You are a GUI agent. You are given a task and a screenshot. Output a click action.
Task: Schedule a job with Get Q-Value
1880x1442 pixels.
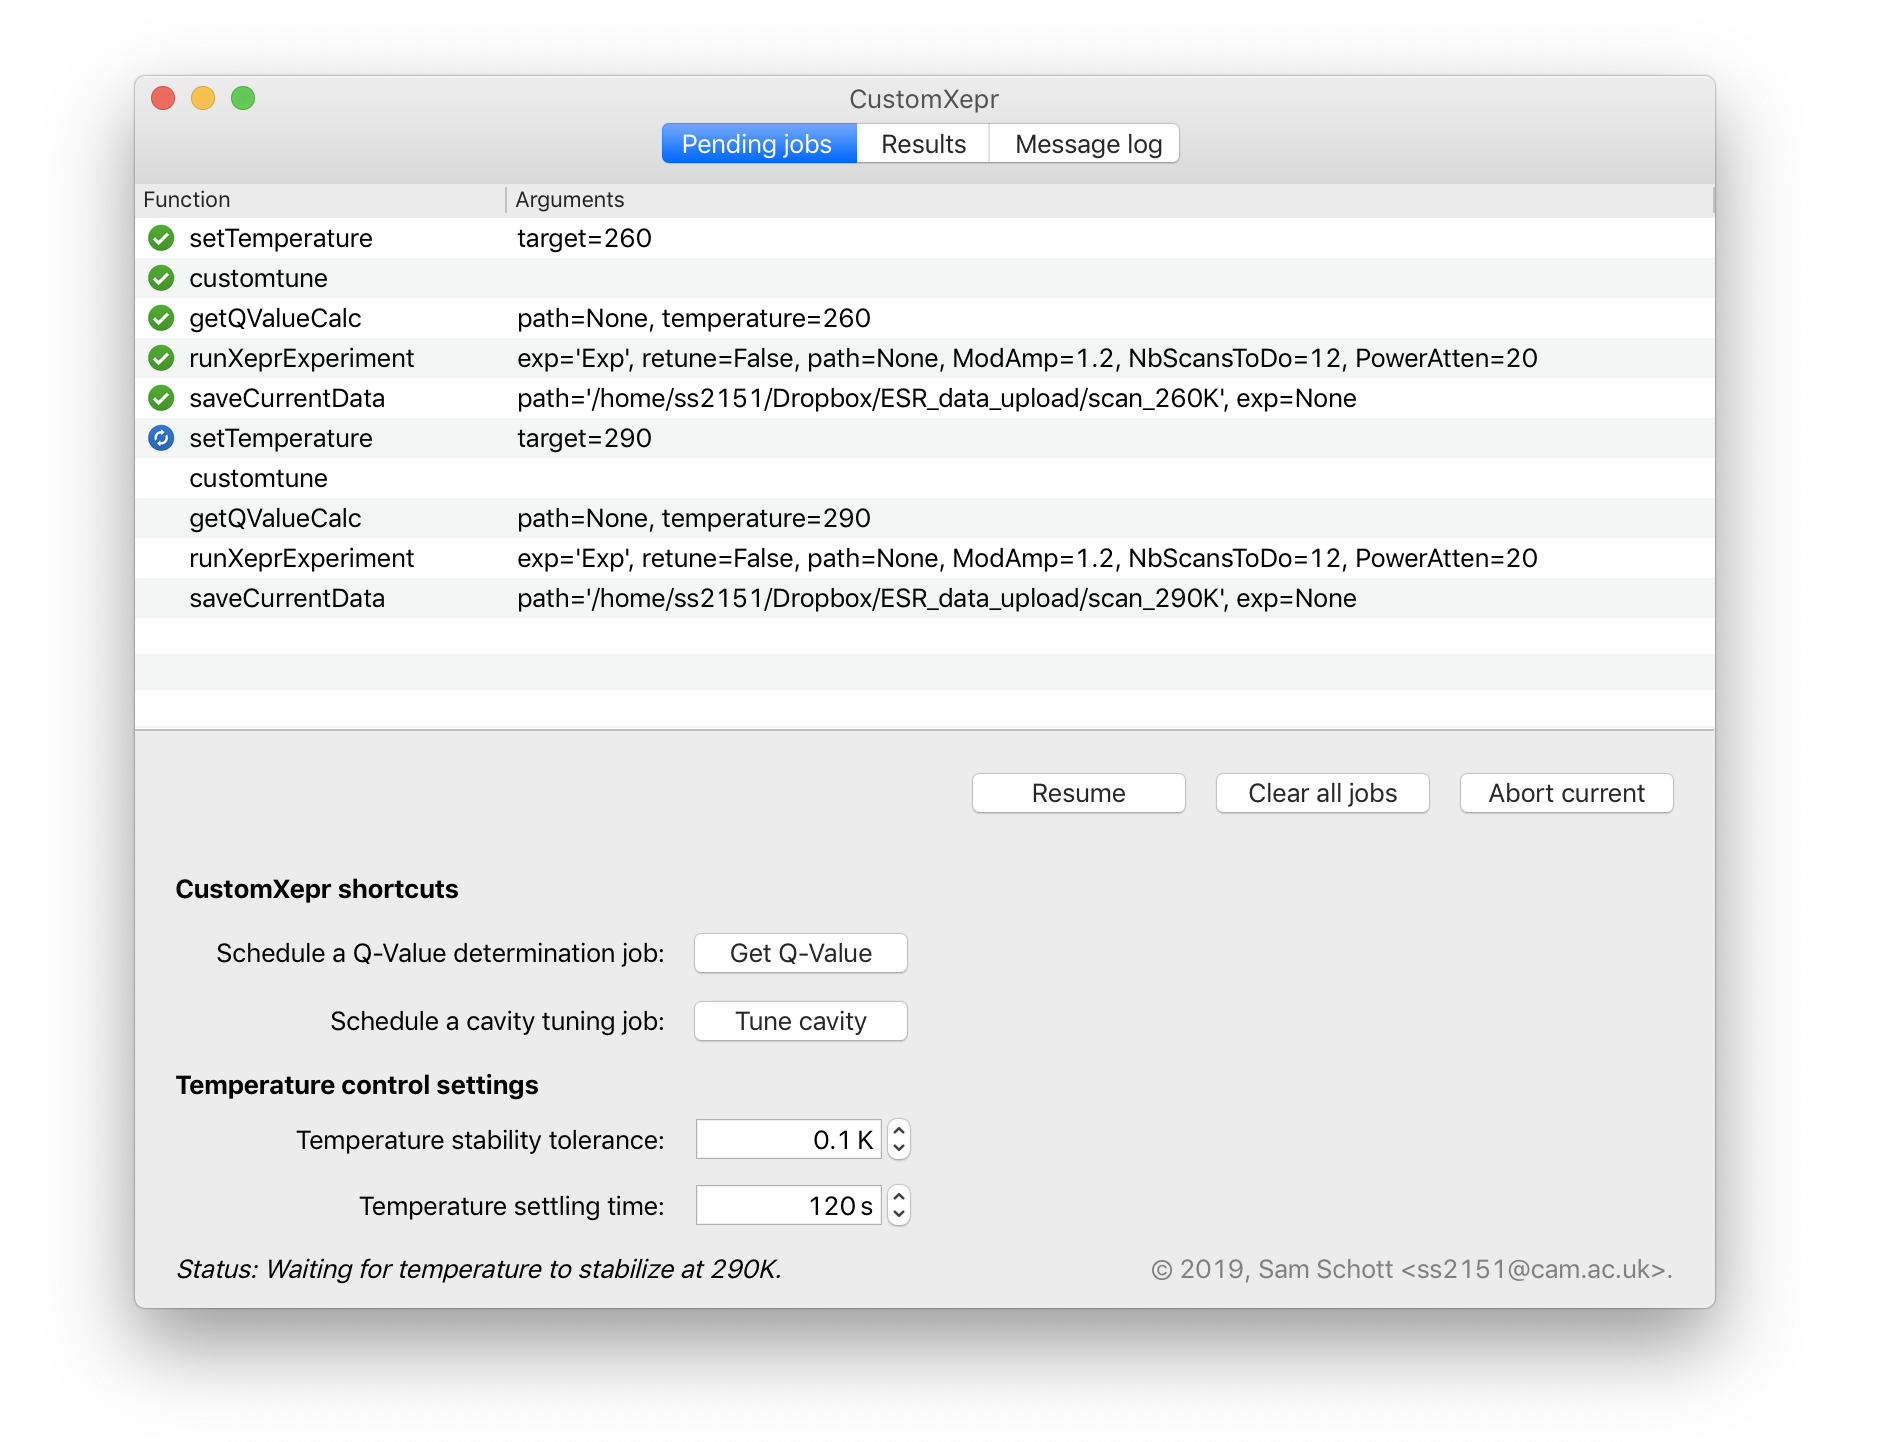click(800, 953)
